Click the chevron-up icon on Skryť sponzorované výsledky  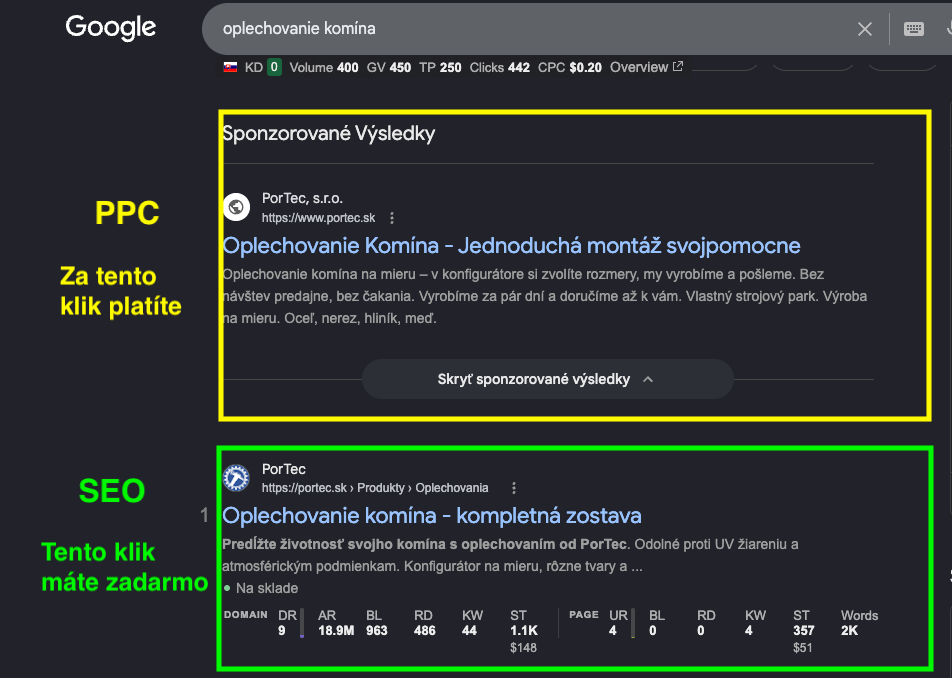click(648, 379)
